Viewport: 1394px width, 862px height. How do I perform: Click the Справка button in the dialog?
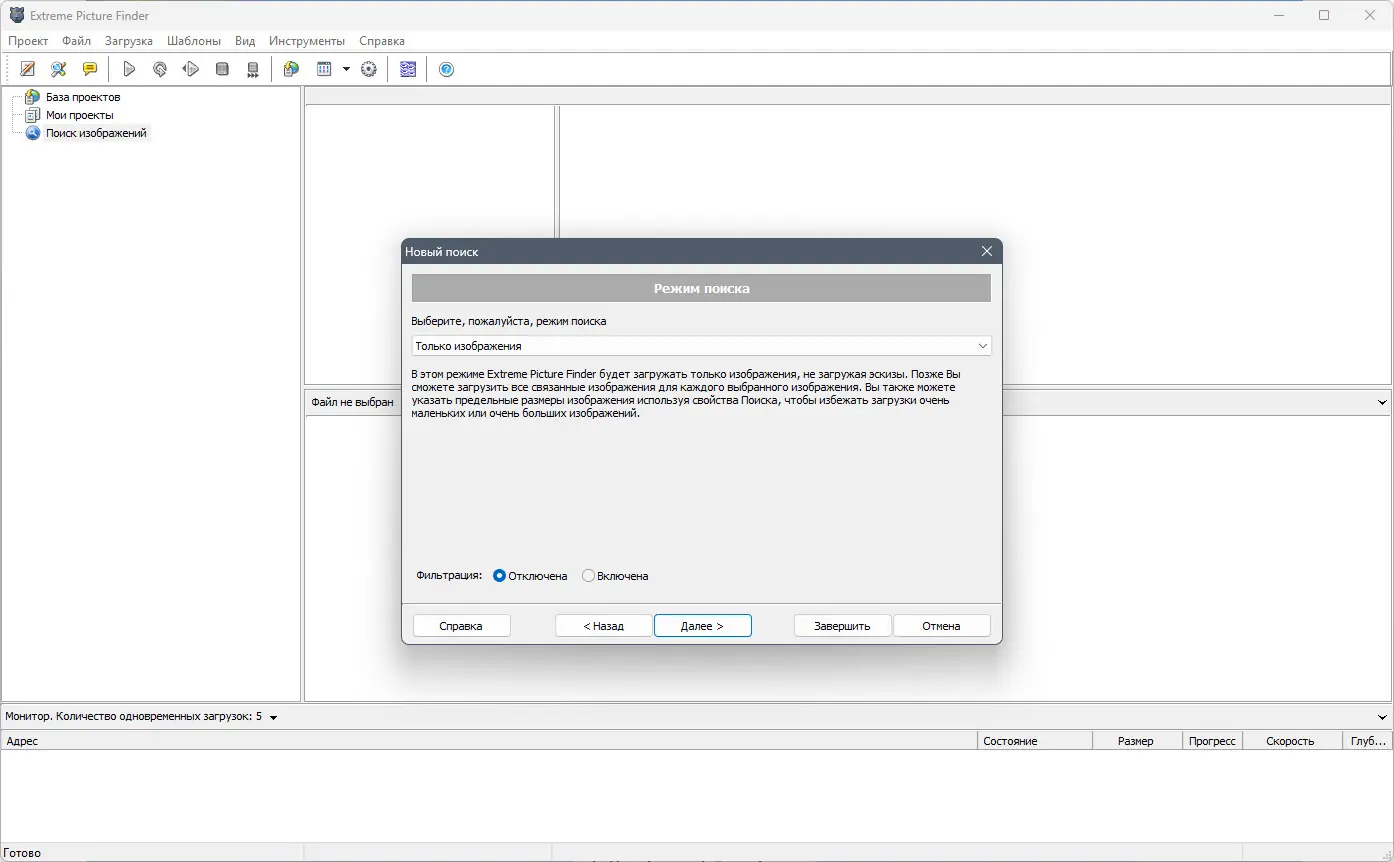tap(461, 626)
